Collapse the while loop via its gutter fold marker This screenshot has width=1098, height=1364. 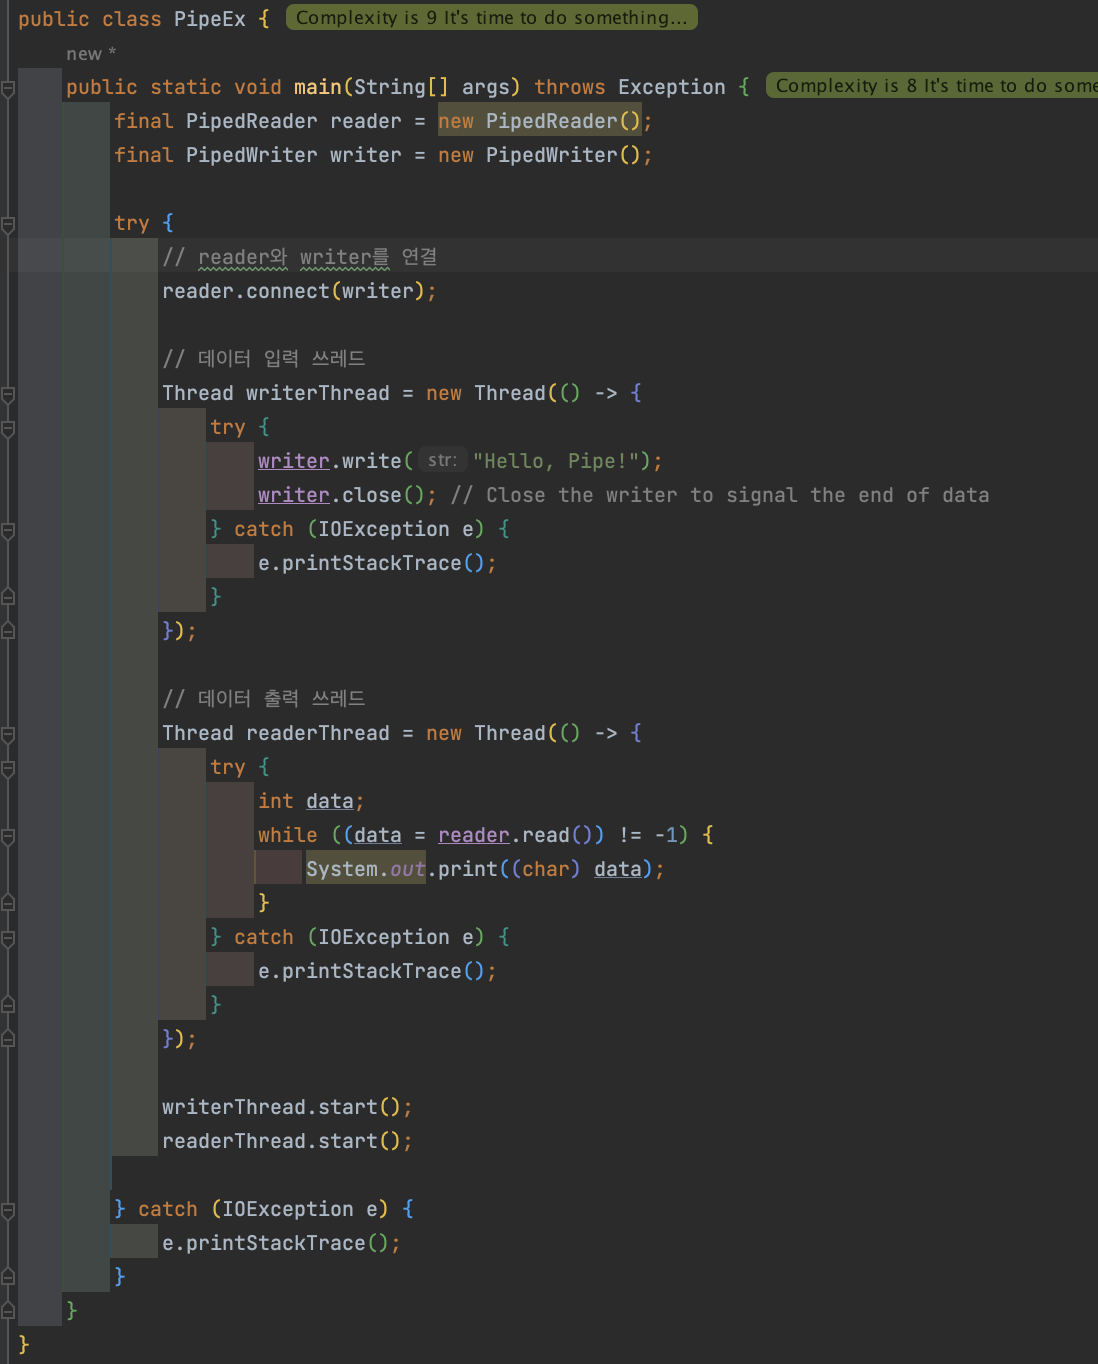pyautogui.click(x=8, y=836)
